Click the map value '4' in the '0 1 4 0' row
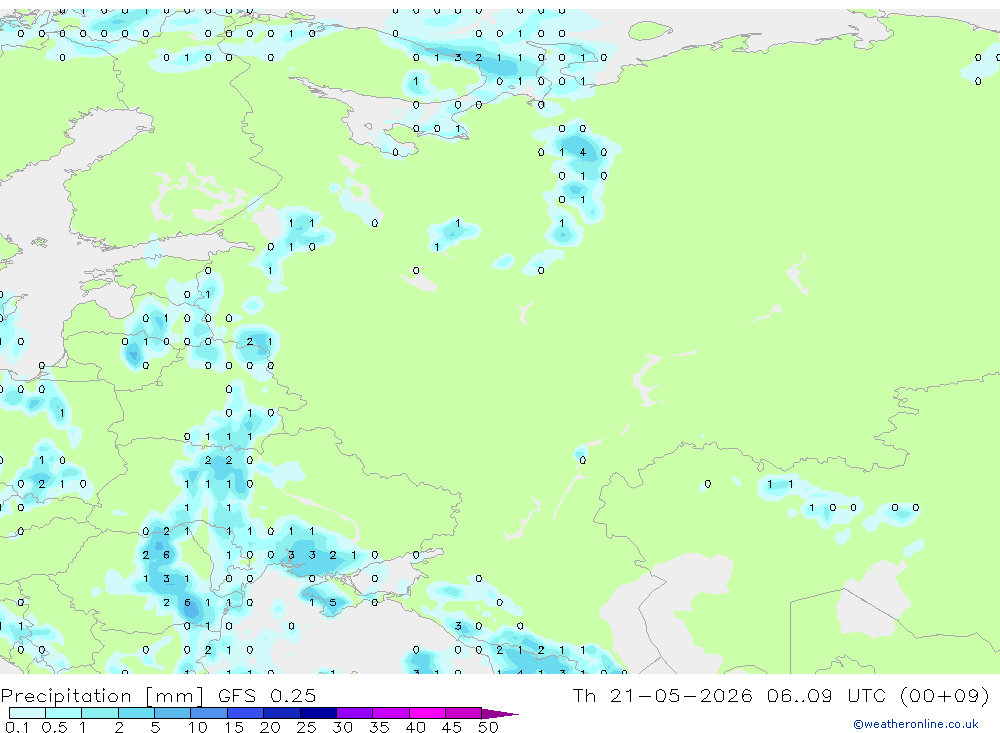The height and width of the screenshot is (733, 1000). [x=582, y=152]
